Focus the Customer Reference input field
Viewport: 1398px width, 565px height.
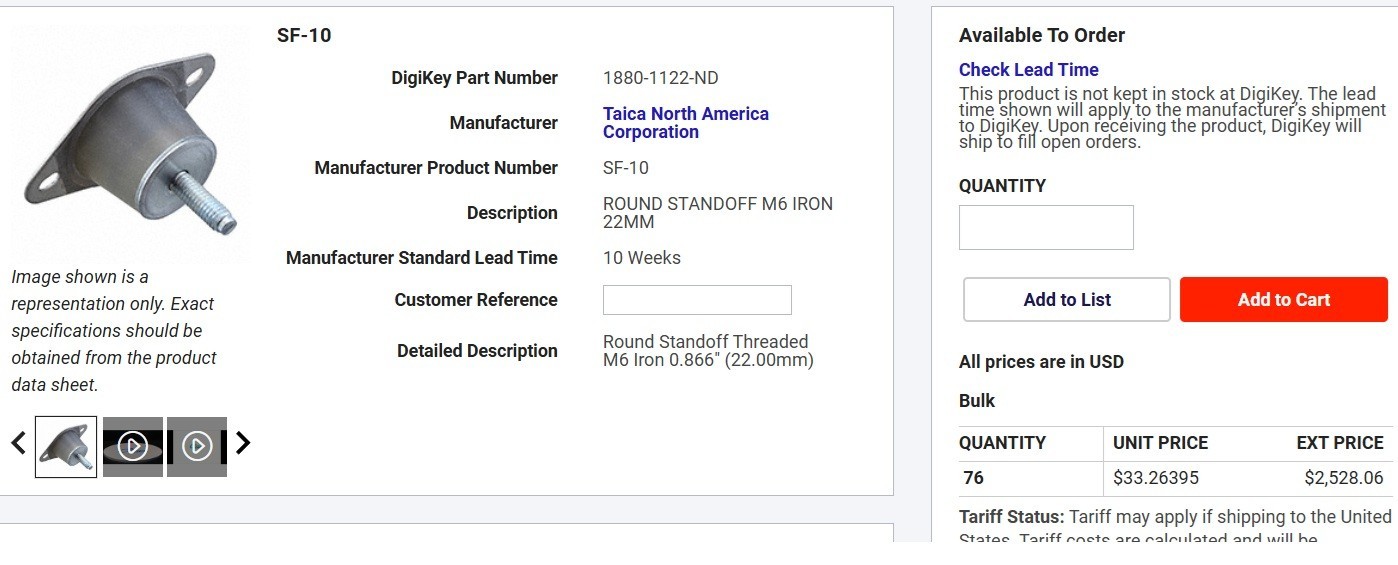697,300
